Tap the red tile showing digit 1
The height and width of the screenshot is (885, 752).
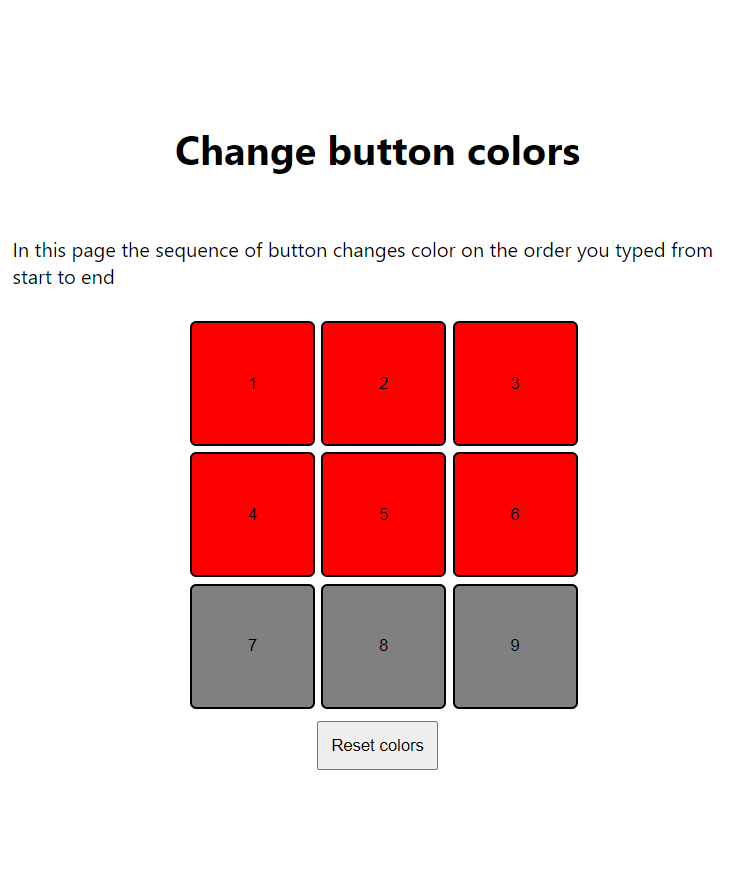[252, 383]
